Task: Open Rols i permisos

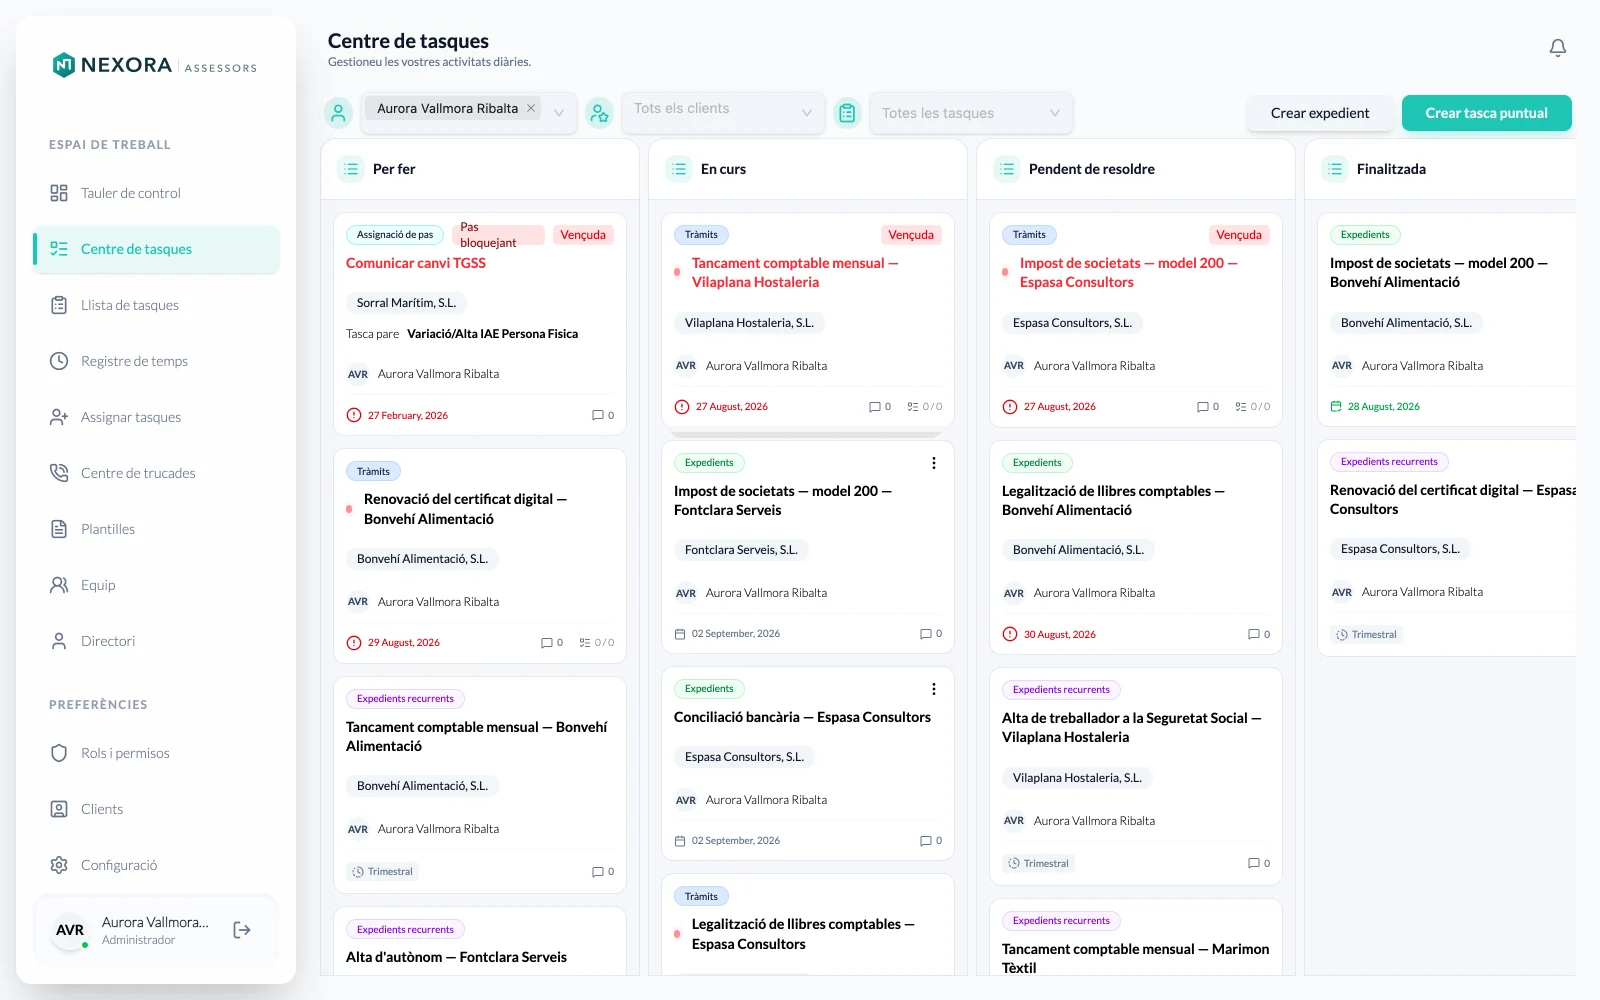Action: [x=156, y=753]
